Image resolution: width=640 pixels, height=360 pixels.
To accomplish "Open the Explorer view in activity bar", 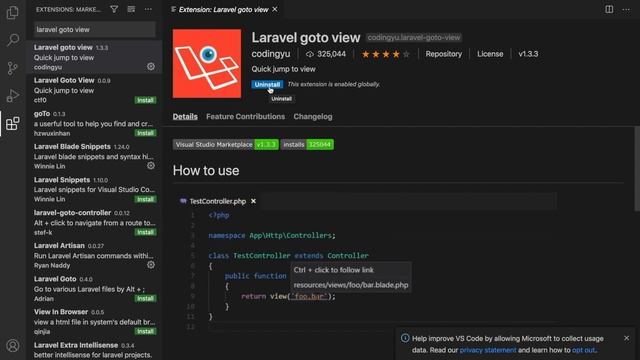I will 13,13.
